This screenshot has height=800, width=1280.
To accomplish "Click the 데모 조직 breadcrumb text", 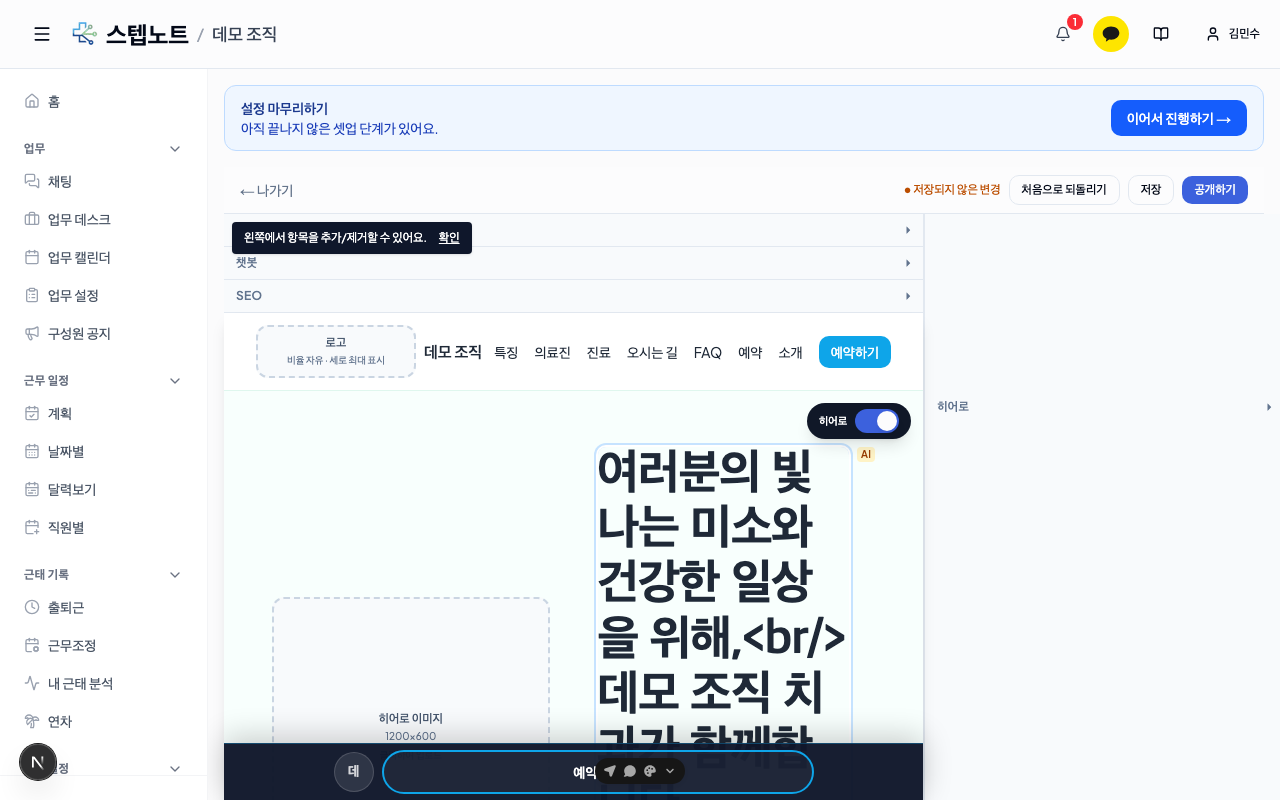I will 244,34.
